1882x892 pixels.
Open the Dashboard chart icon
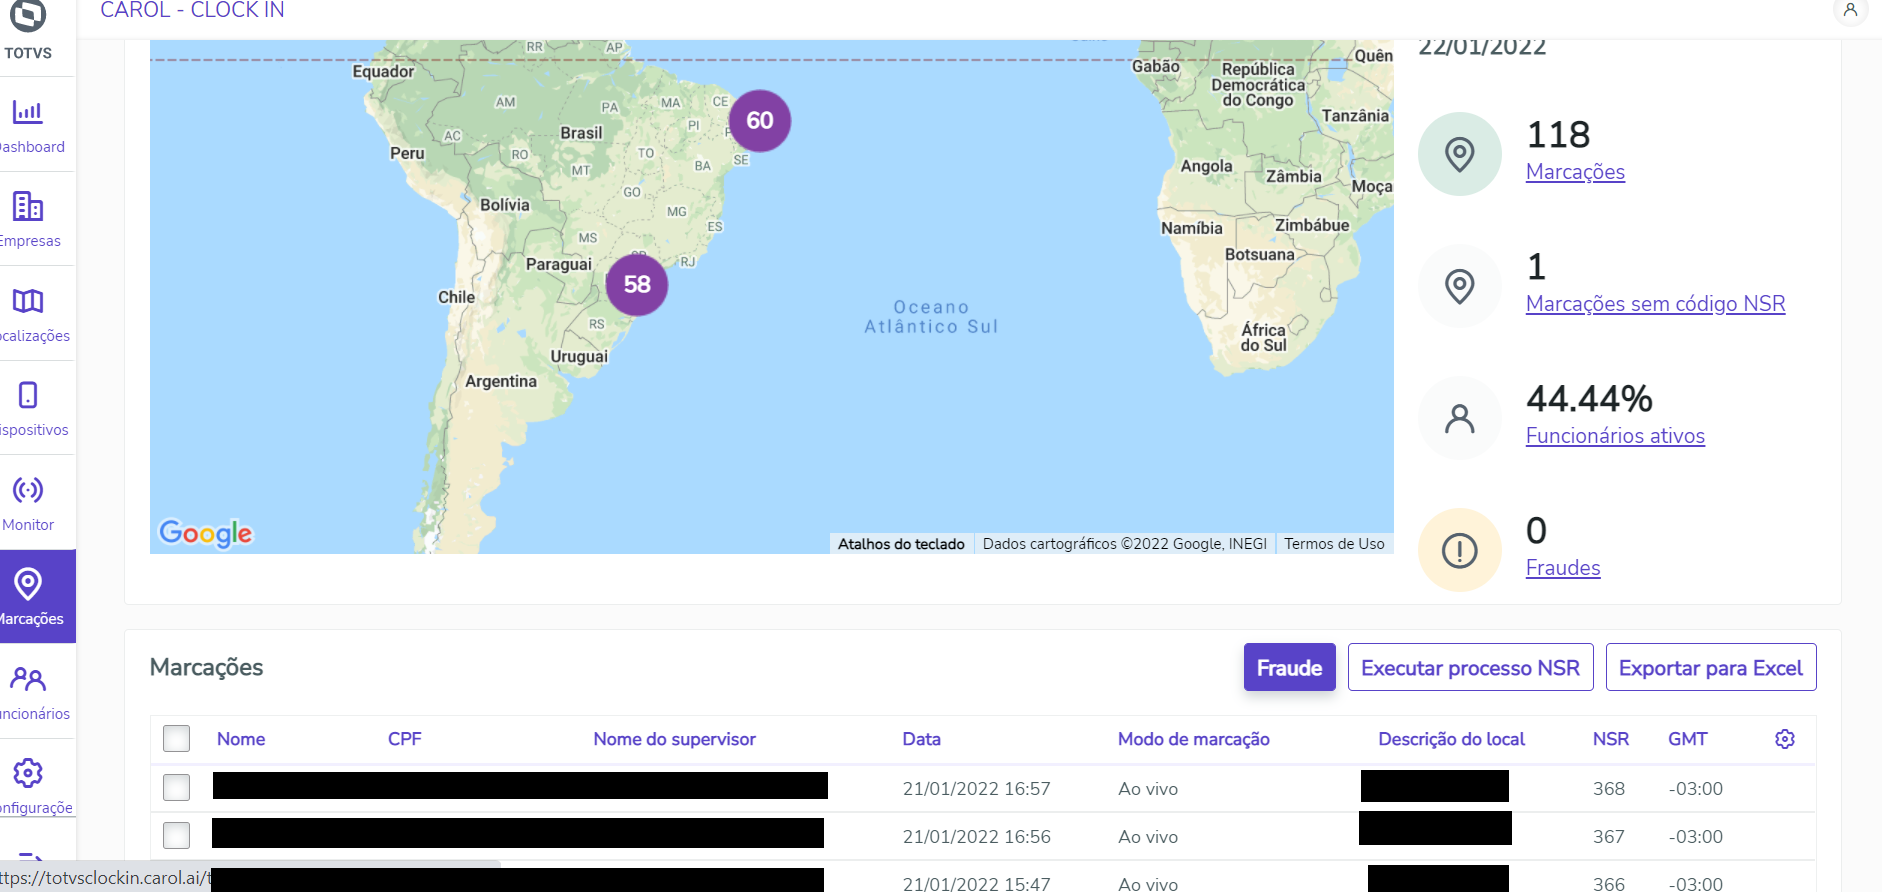(x=28, y=112)
